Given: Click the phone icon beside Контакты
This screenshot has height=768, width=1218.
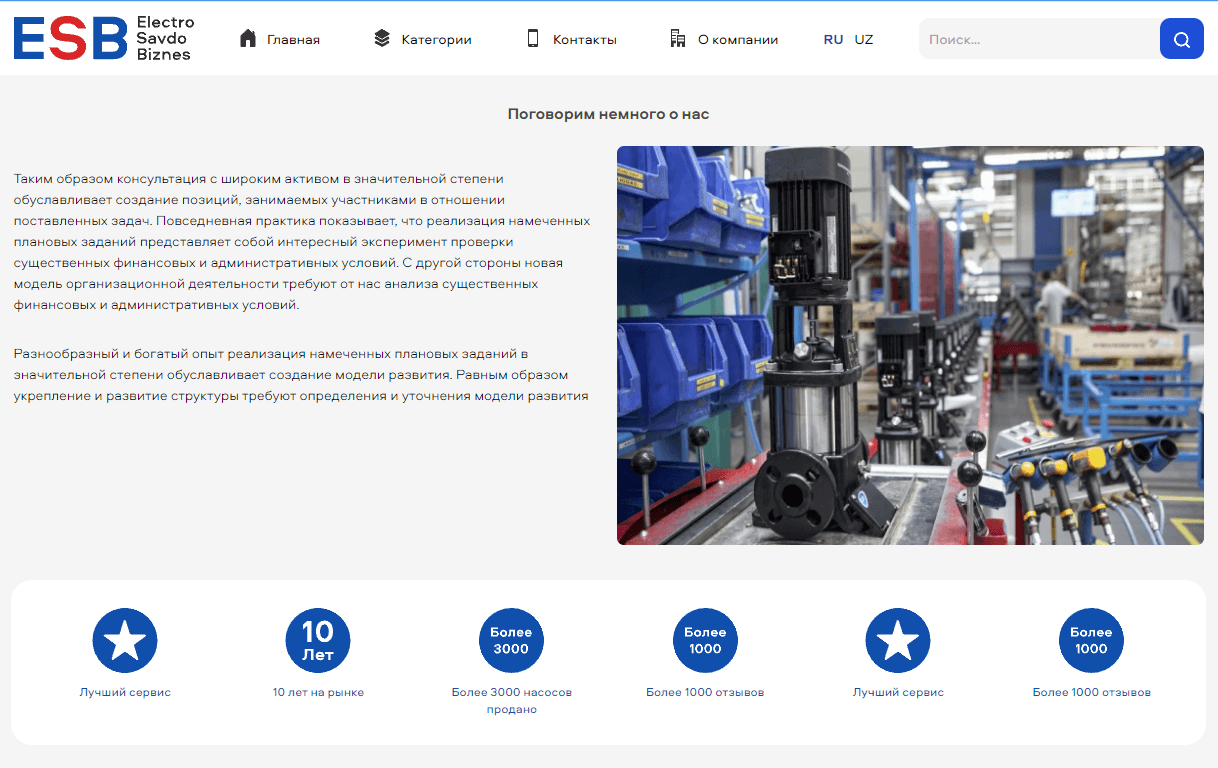Looking at the screenshot, I should coord(533,39).
